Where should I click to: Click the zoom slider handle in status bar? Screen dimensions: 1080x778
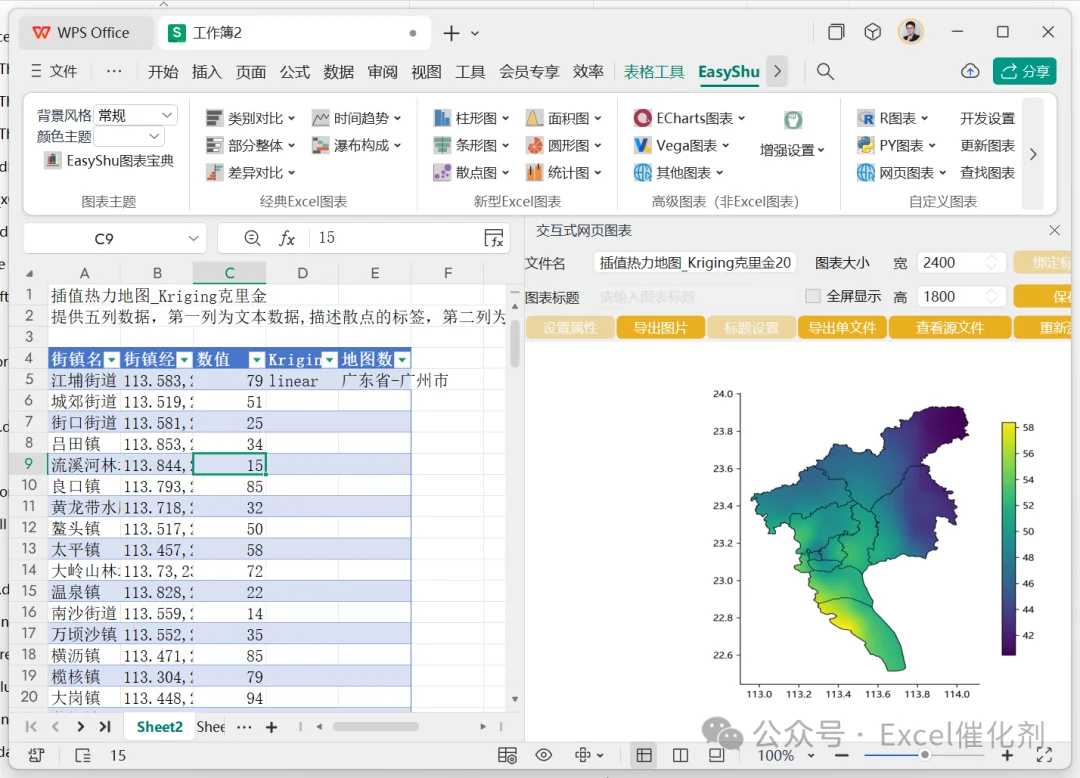coord(924,755)
